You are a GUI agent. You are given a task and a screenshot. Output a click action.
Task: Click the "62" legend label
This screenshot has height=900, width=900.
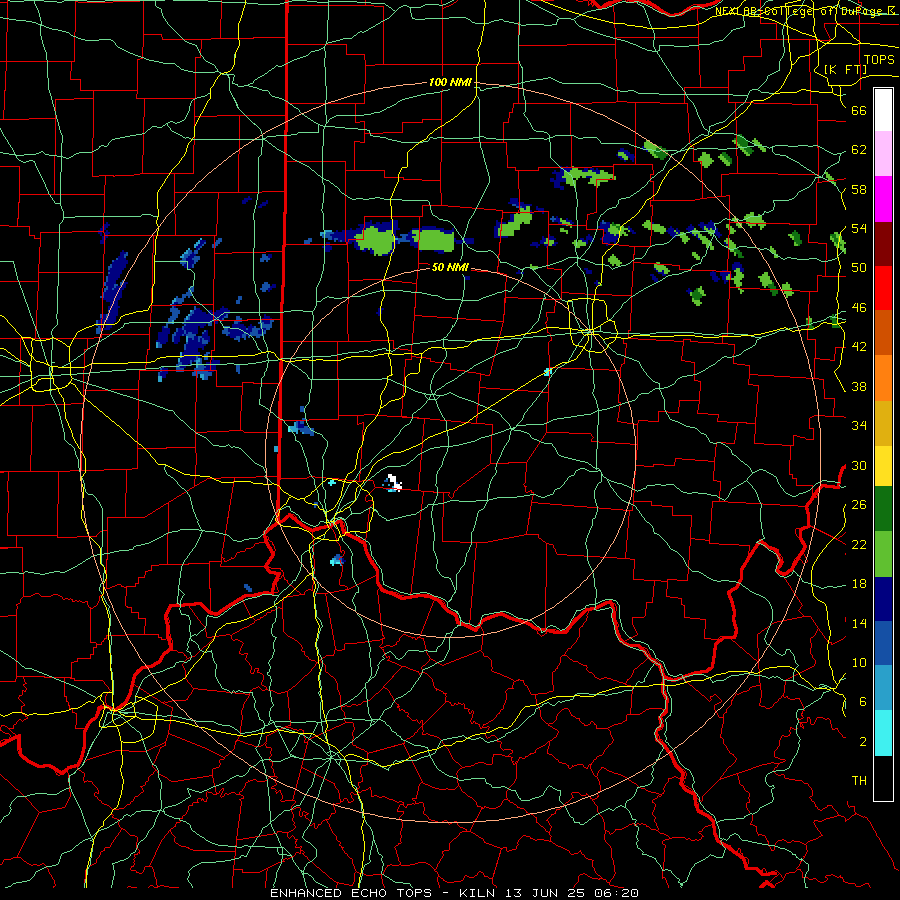coord(859,150)
